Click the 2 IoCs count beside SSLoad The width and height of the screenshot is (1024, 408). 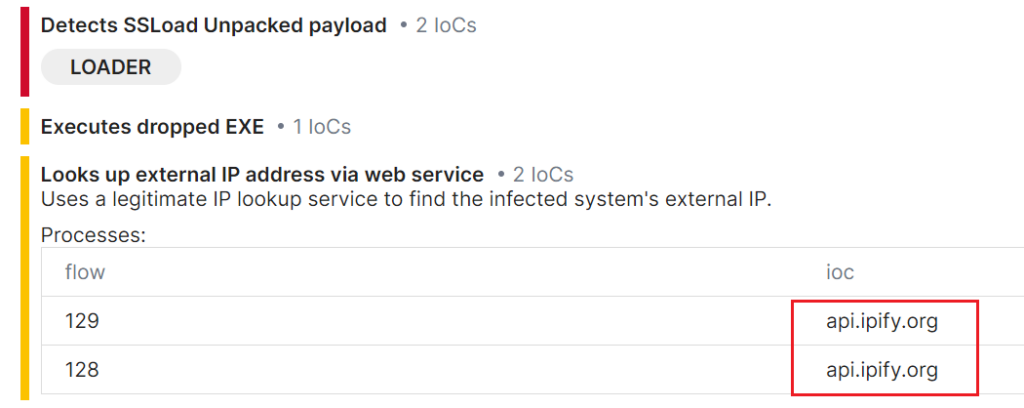[446, 26]
